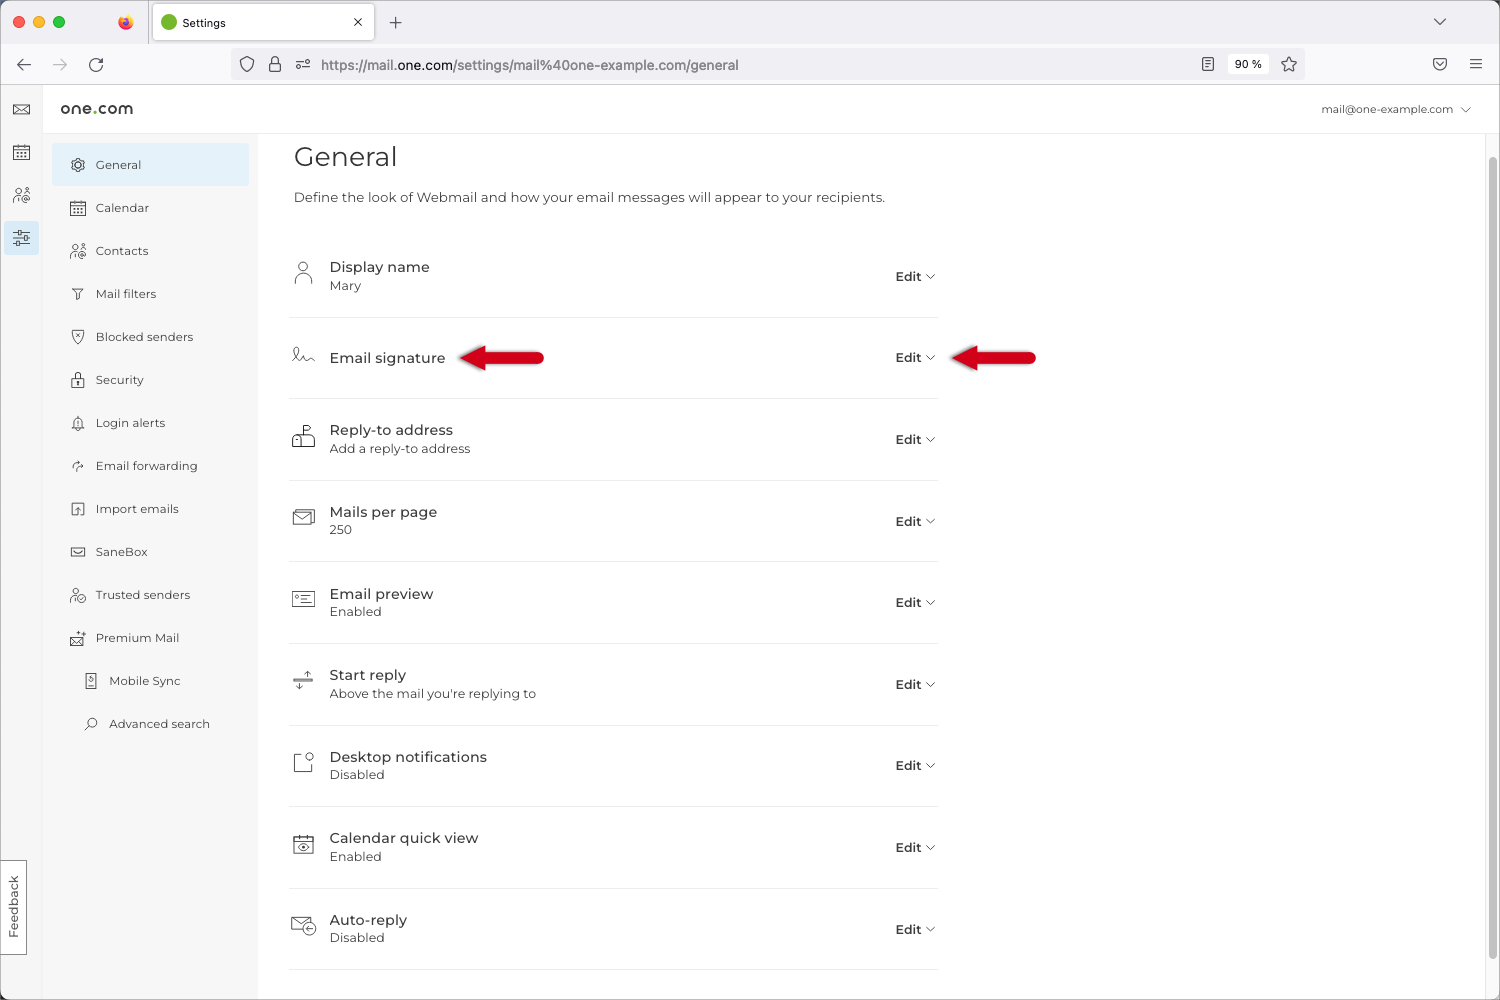Open the mail@one-example.com account dropdown
Viewport: 1500px width, 1000px height.
tap(1395, 109)
